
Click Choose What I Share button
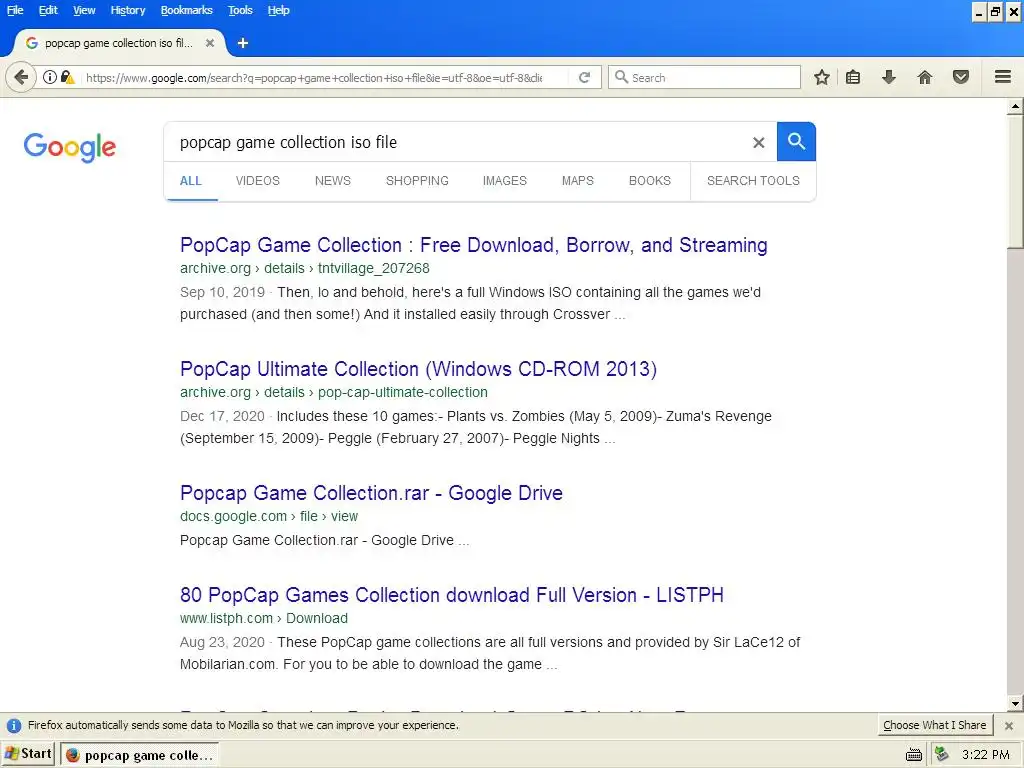click(x=935, y=726)
